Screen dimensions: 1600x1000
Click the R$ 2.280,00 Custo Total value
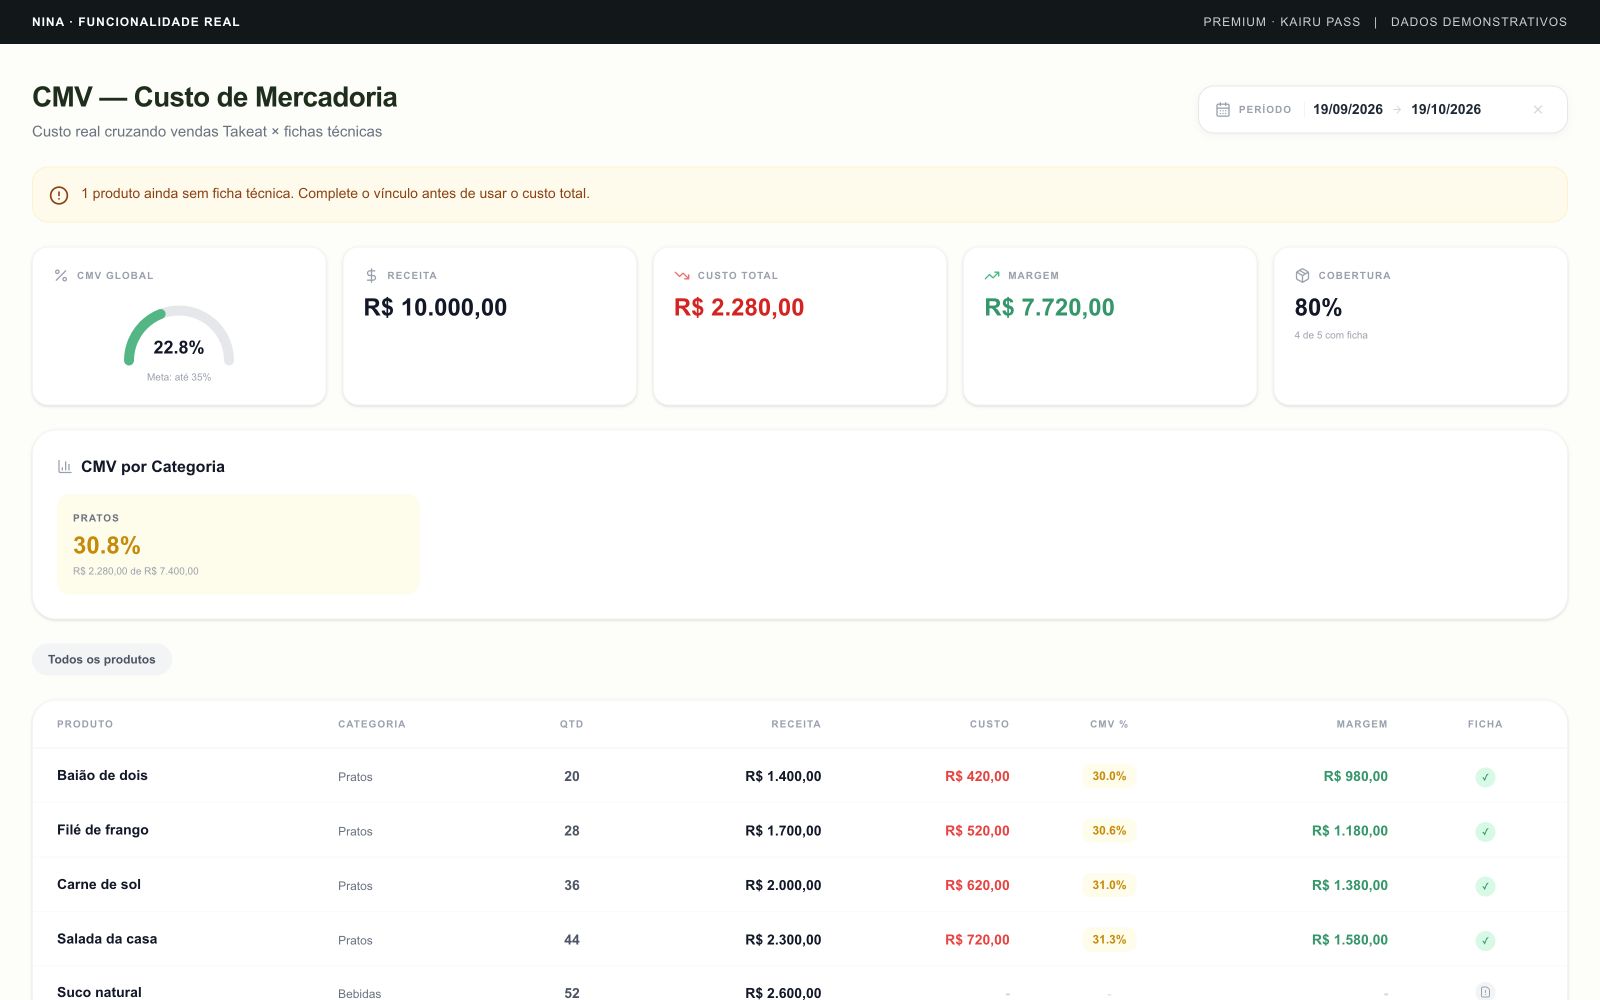point(739,308)
